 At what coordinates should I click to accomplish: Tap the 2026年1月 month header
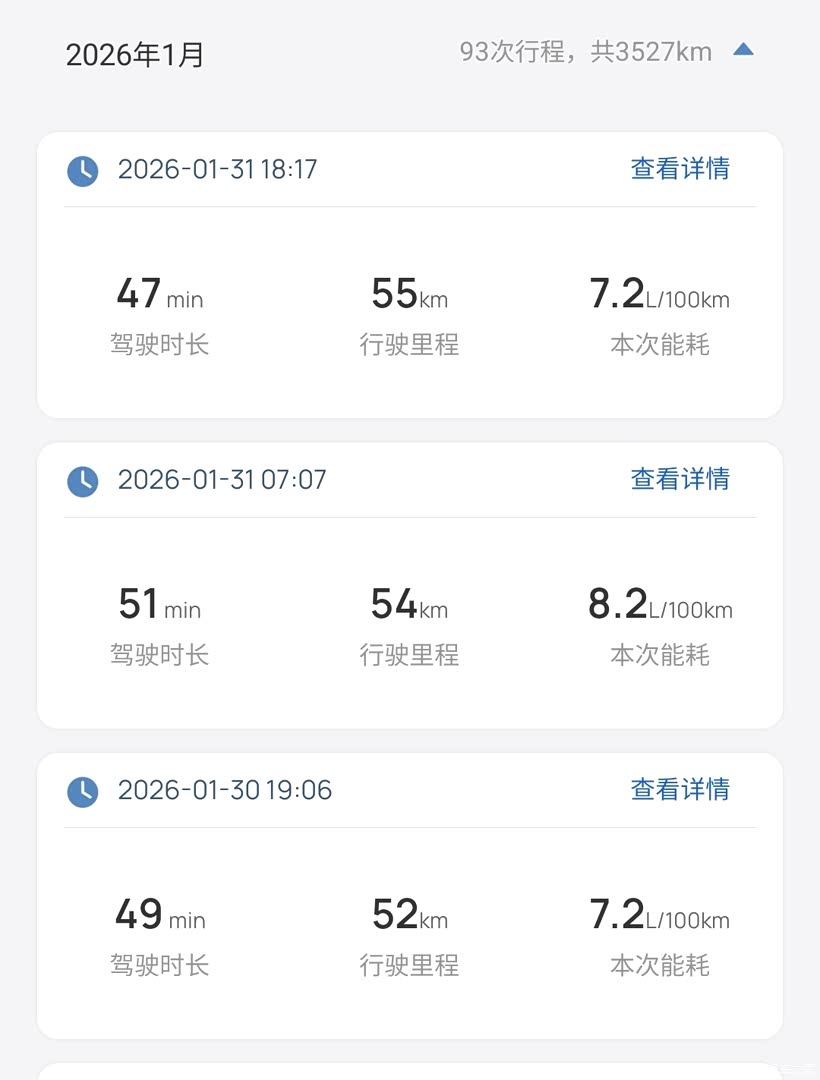click(x=135, y=54)
